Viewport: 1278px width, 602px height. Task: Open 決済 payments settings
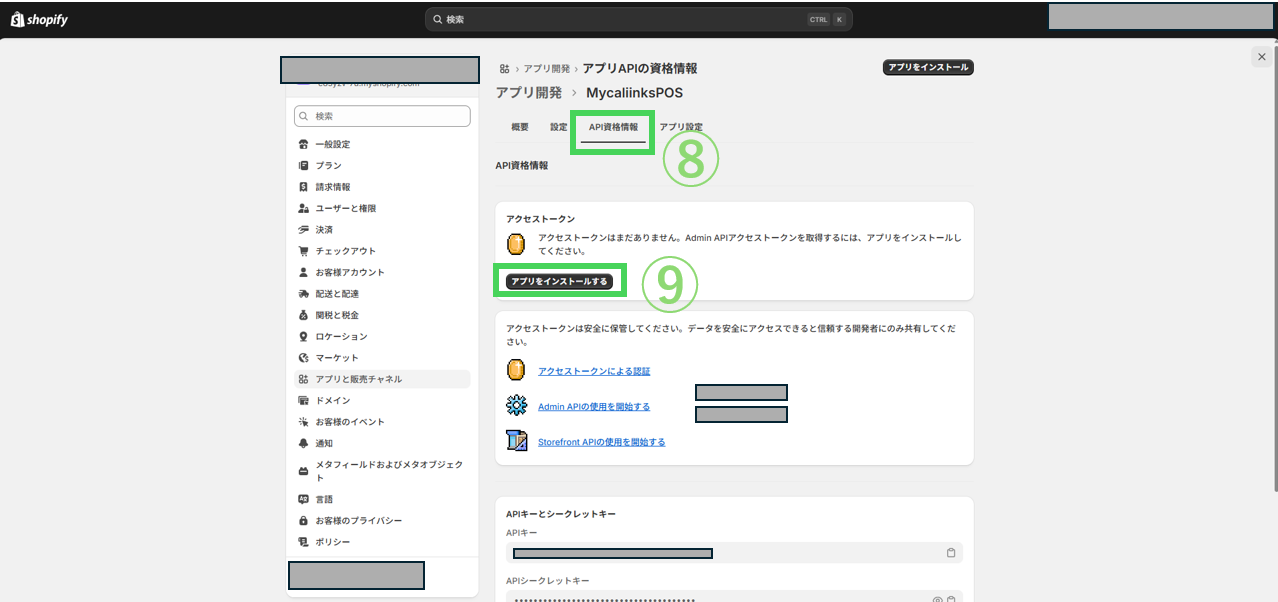tap(324, 230)
